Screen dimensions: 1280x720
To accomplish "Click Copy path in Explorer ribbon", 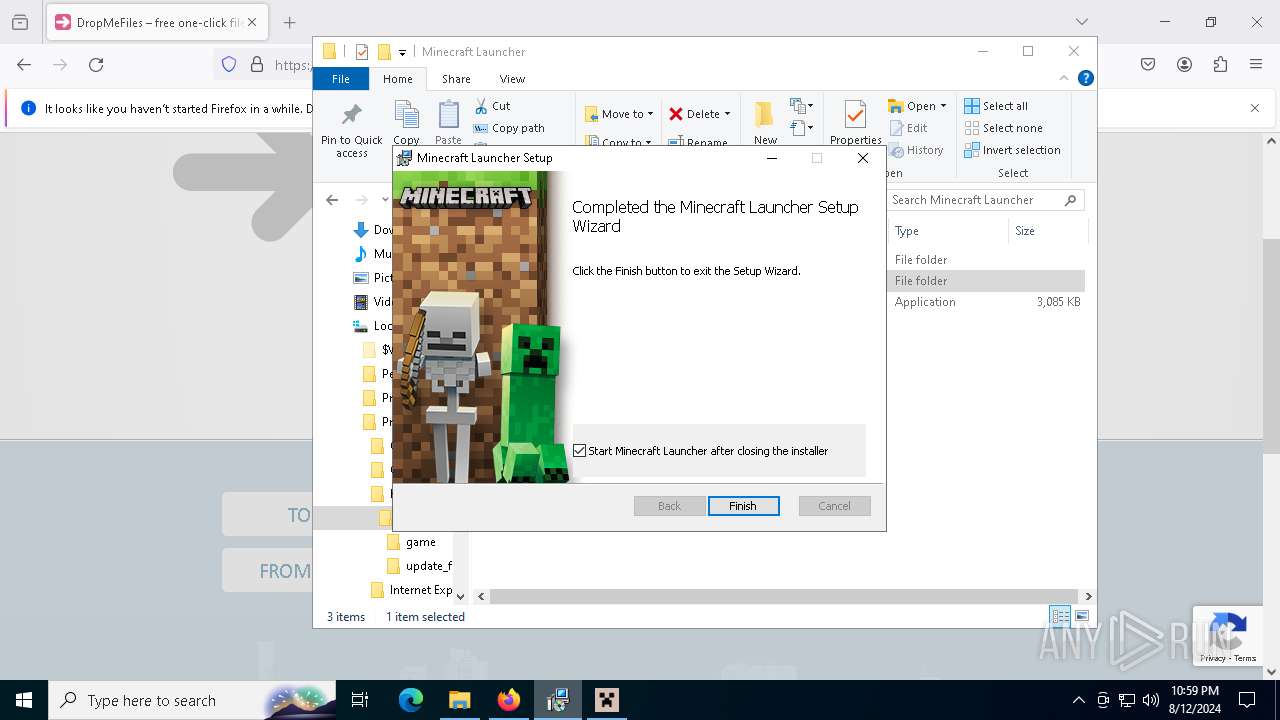I will 509,128.
